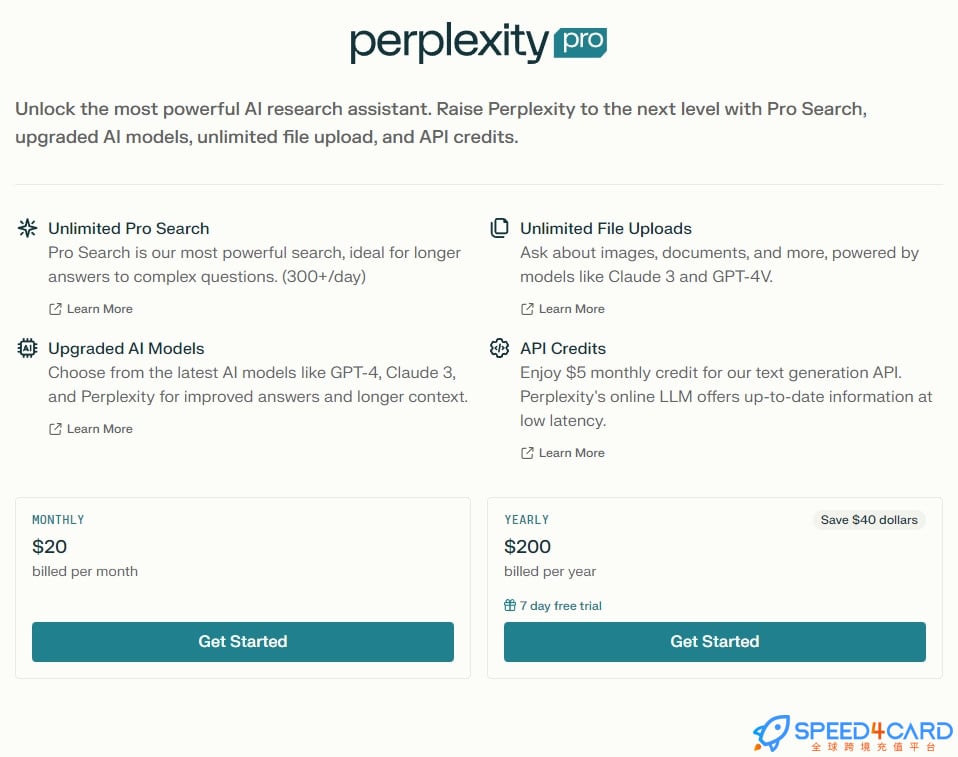Select the Monthly plan label

(x=58, y=520)
